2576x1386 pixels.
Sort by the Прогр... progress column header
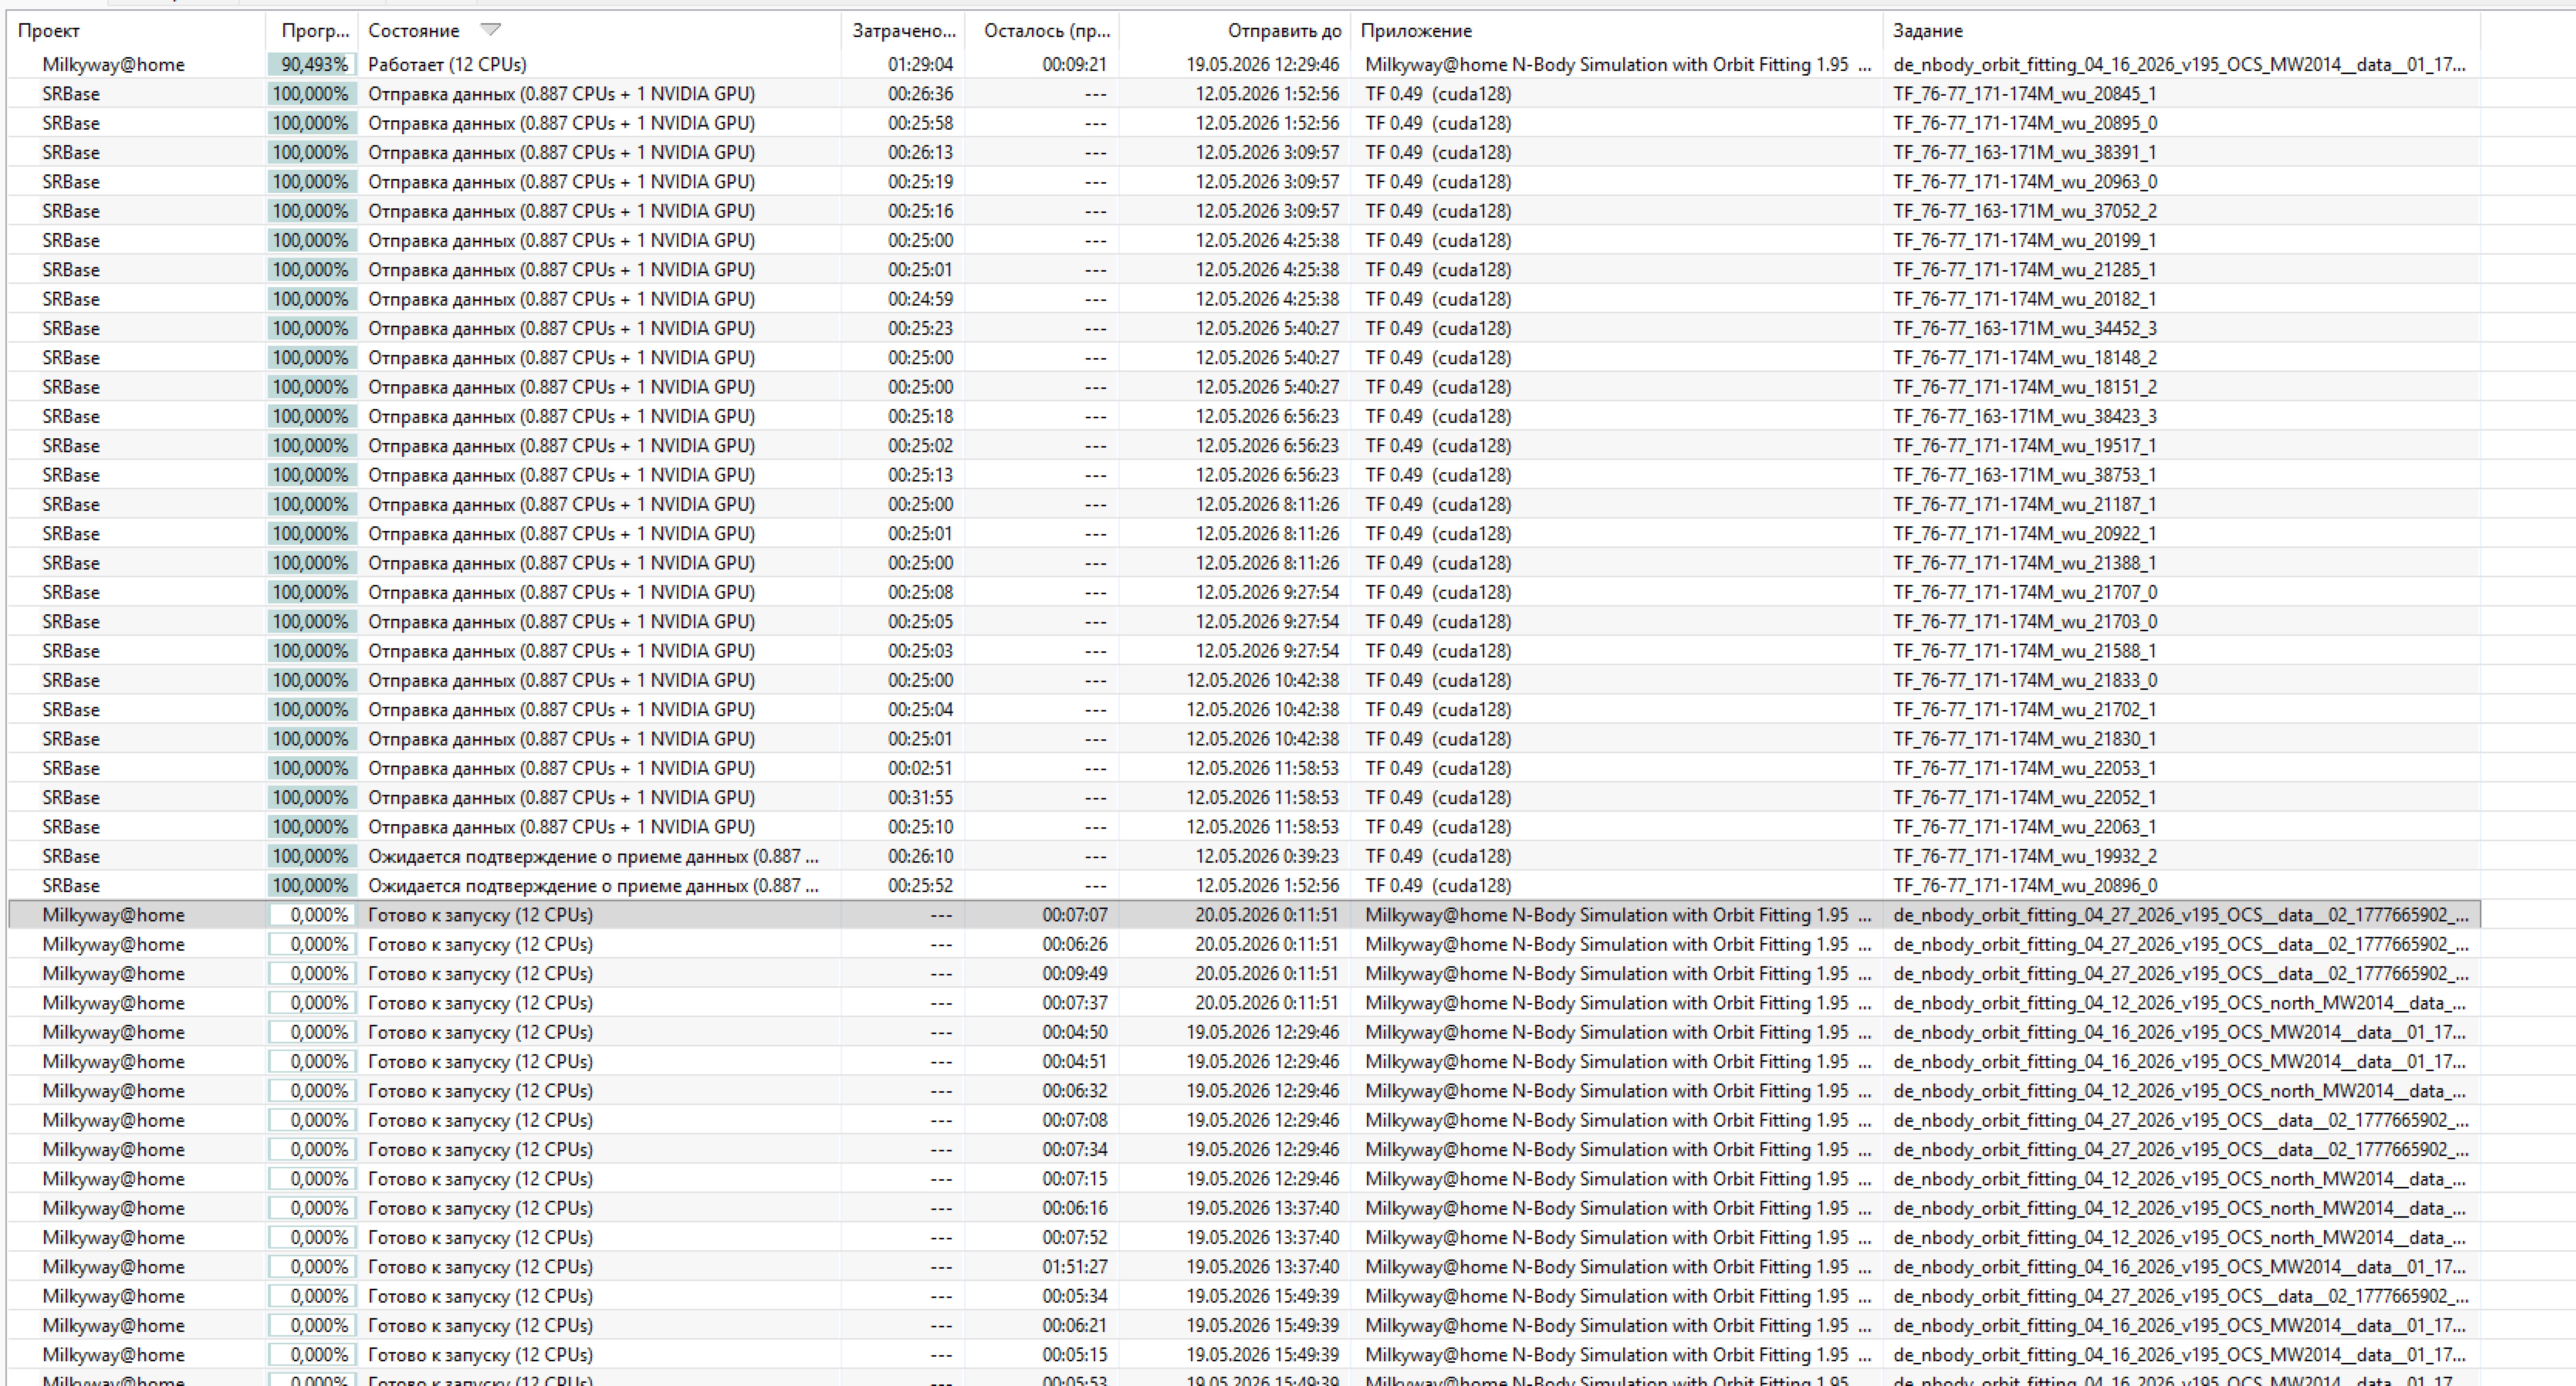(x=315, y=31)
